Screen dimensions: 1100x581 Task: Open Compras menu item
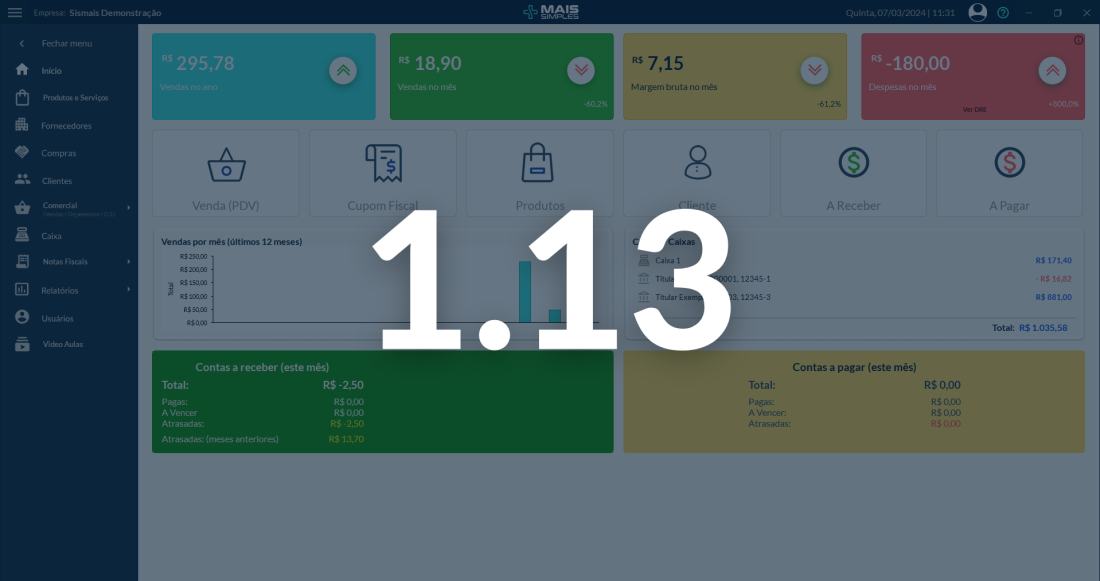click(x=59, y=153)
